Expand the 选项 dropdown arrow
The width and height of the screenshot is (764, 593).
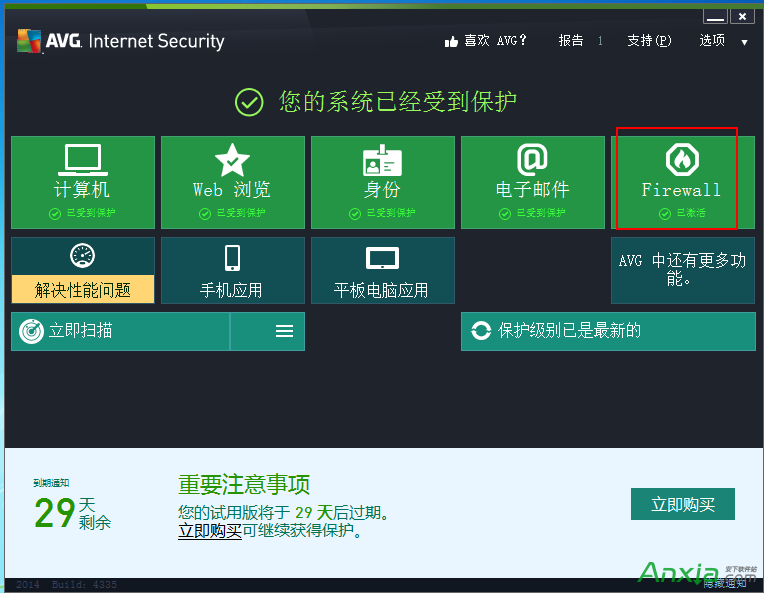(745, 42)
